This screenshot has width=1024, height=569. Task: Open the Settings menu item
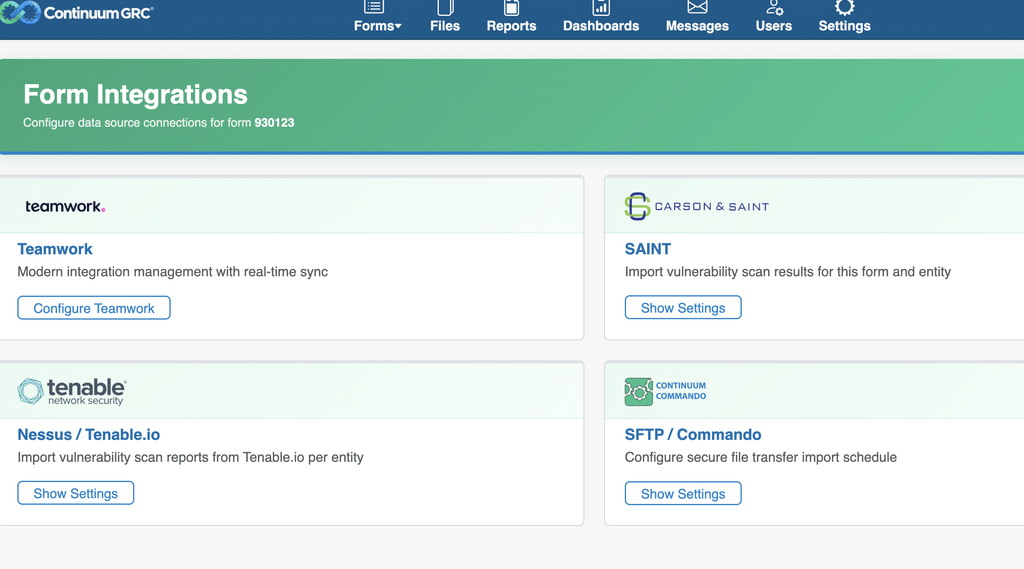click(844, 25)
